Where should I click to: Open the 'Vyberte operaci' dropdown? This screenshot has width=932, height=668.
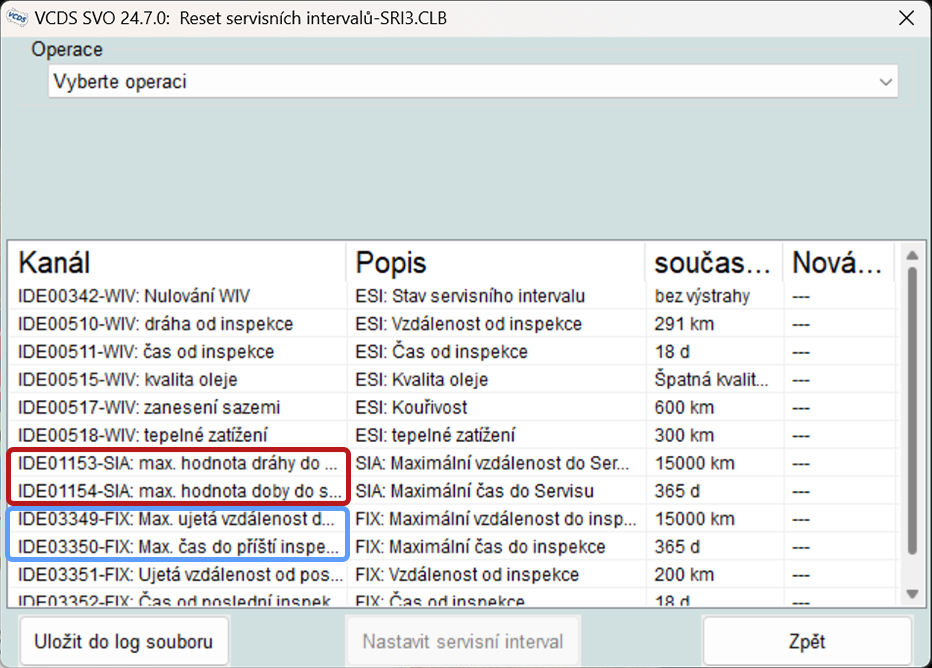click(473, 81)
